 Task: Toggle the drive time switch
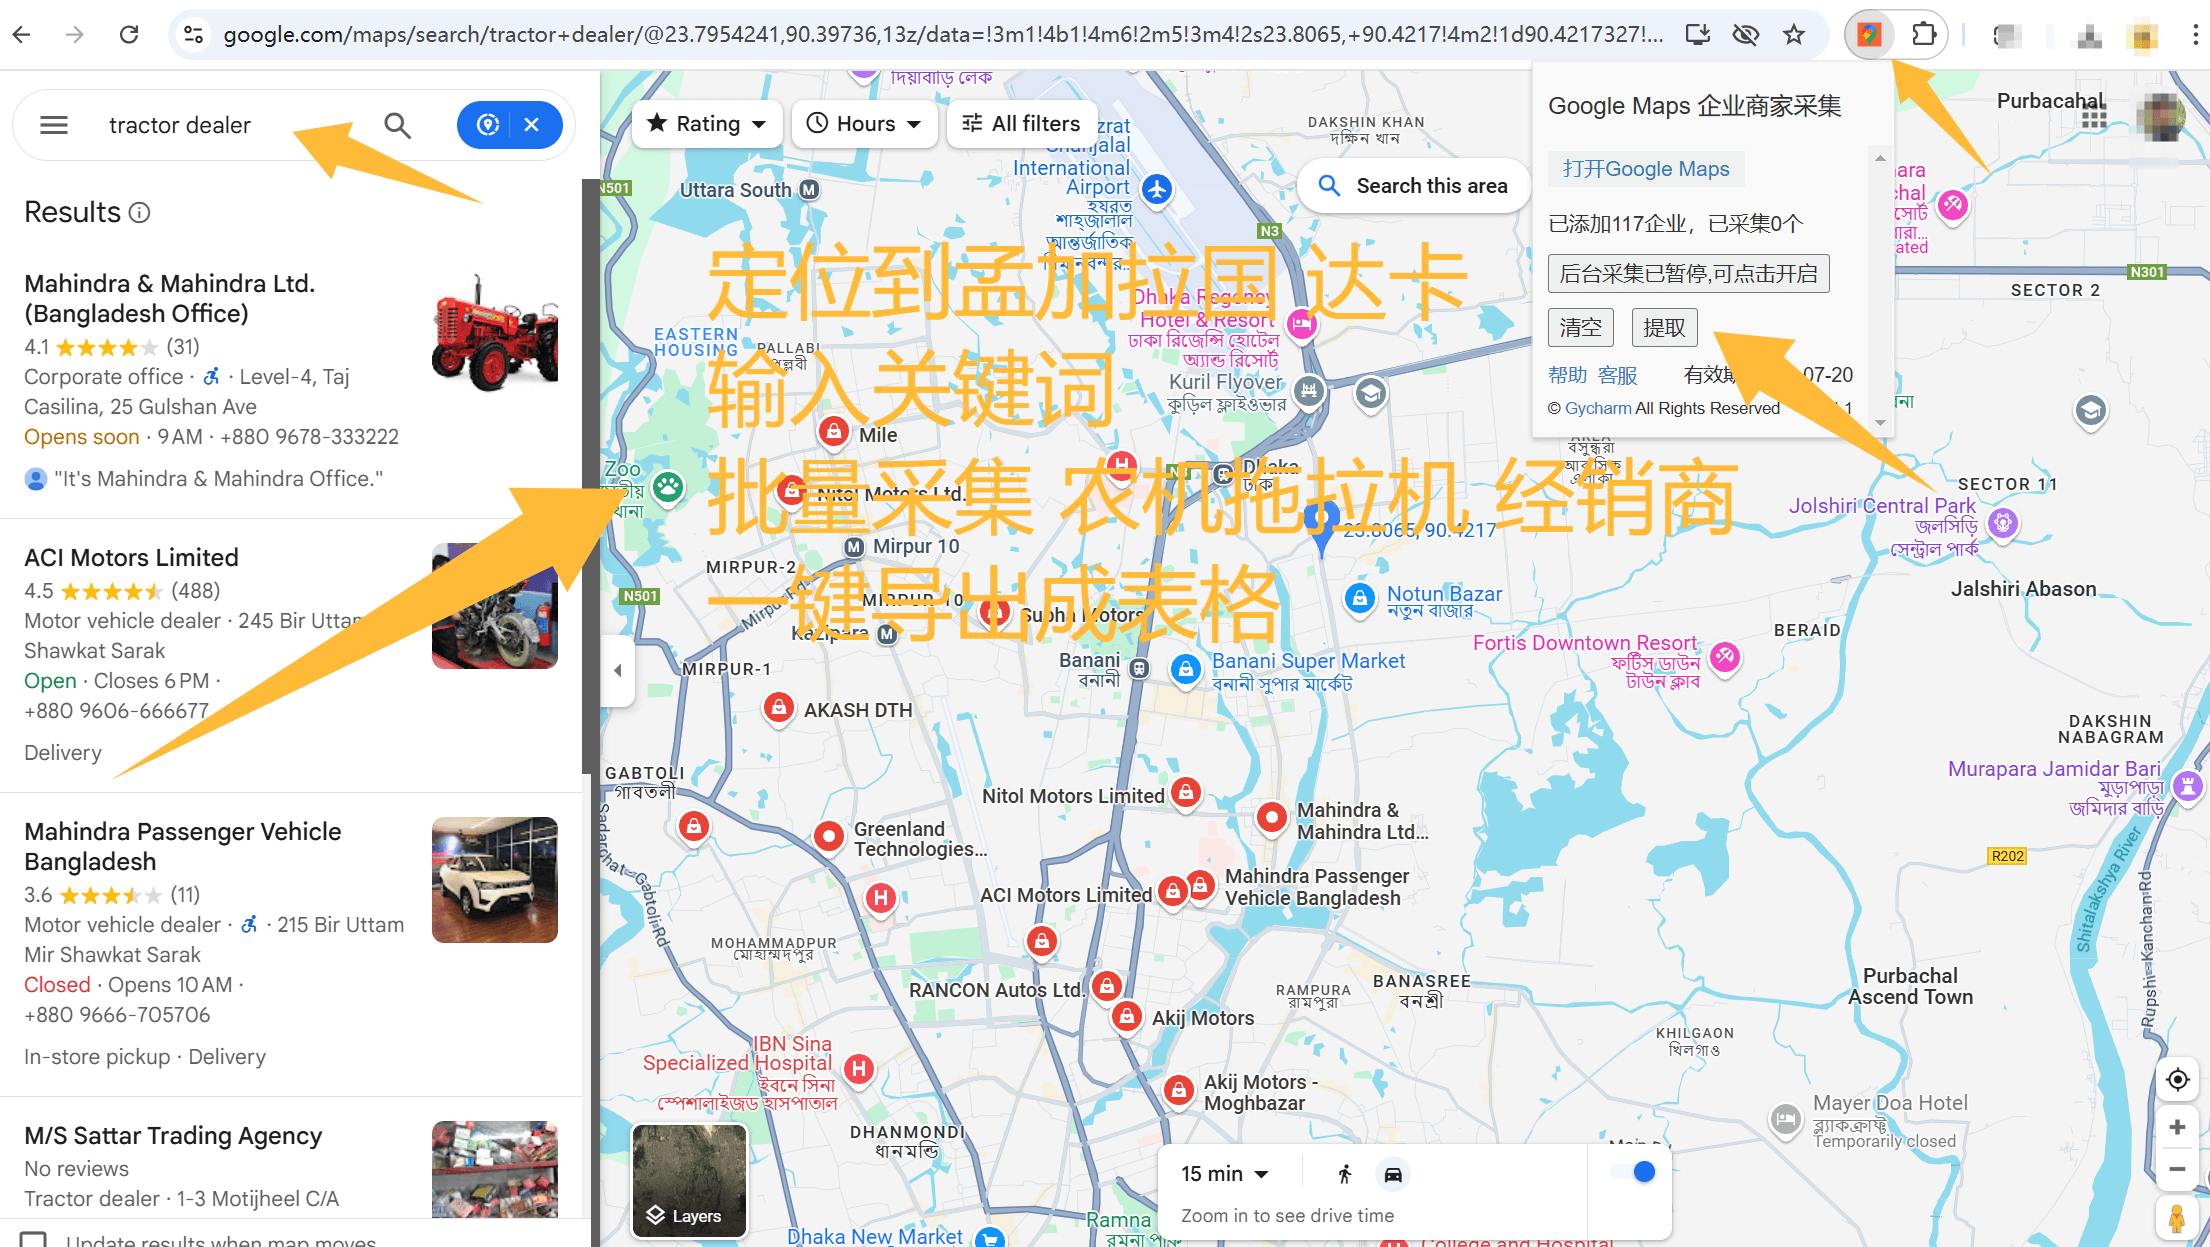pyautogui.click(x=1634, y=1172)
